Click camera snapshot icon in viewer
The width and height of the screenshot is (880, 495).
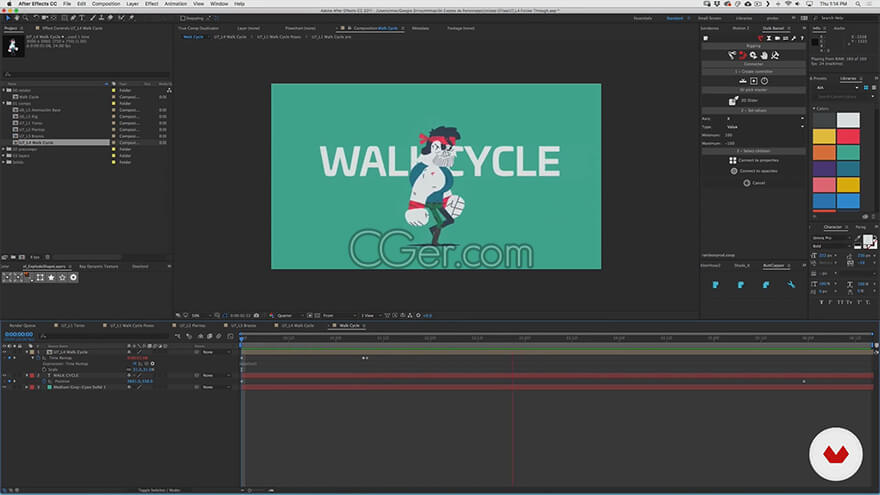(x=256, y=315)
